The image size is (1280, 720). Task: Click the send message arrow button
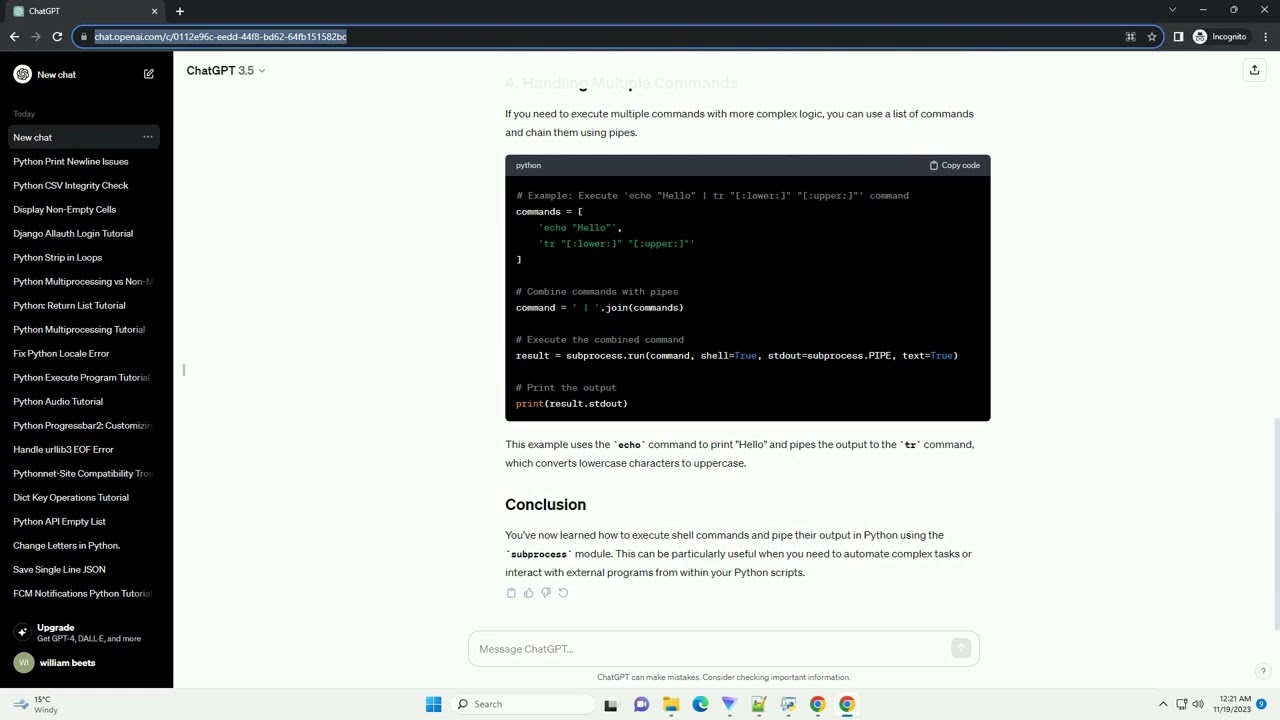tap(961, 649)
